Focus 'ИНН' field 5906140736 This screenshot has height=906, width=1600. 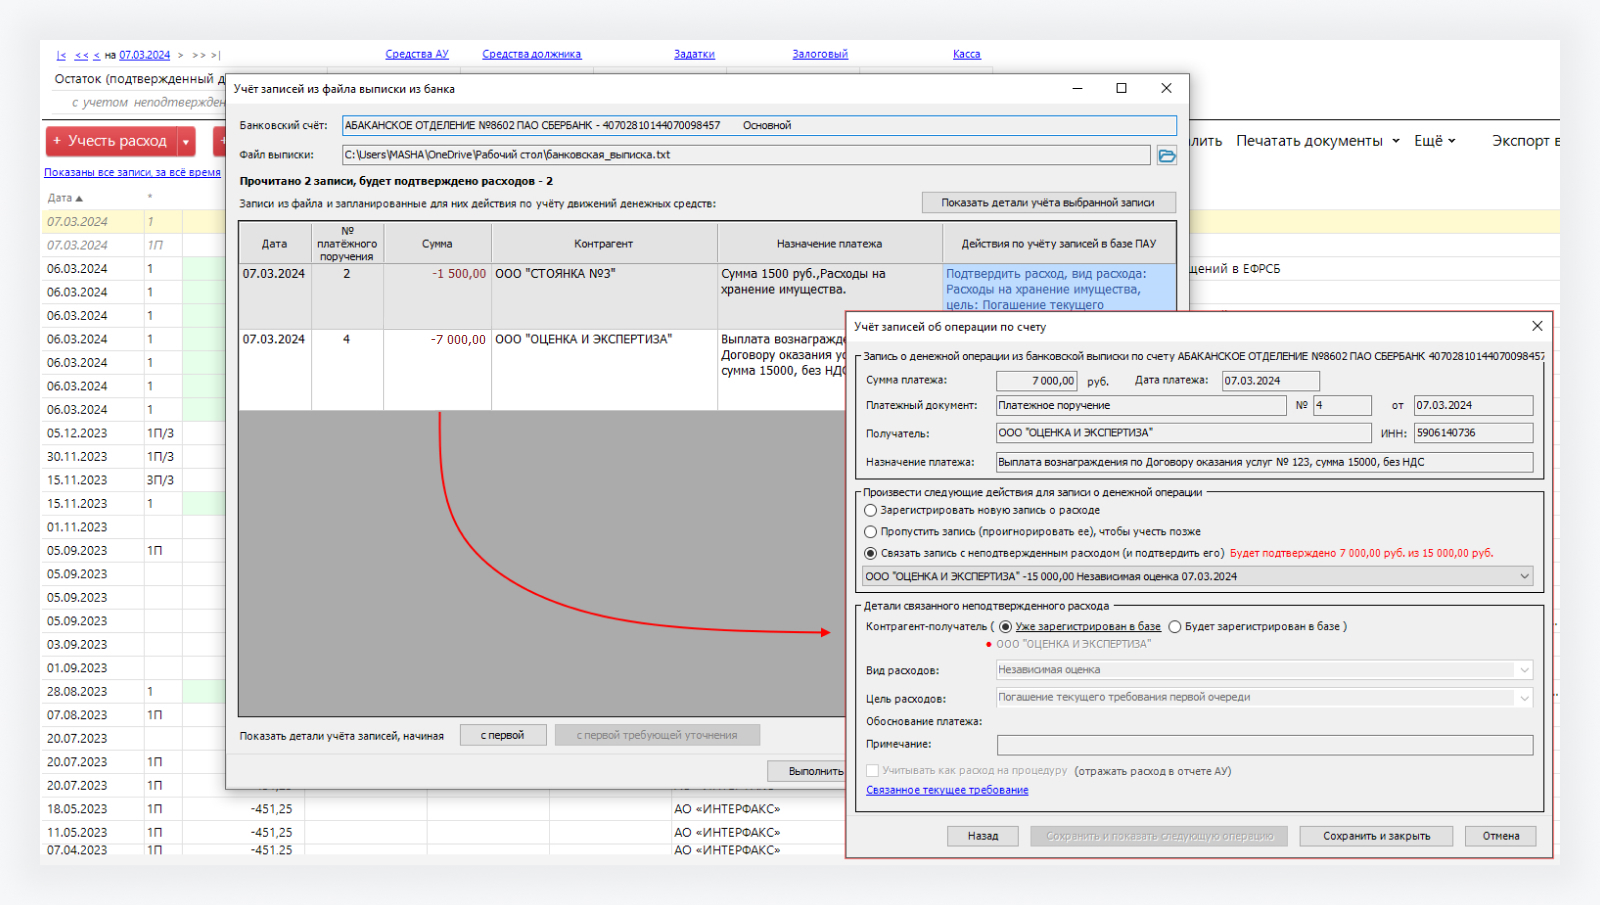click(x=1473, y=433)
